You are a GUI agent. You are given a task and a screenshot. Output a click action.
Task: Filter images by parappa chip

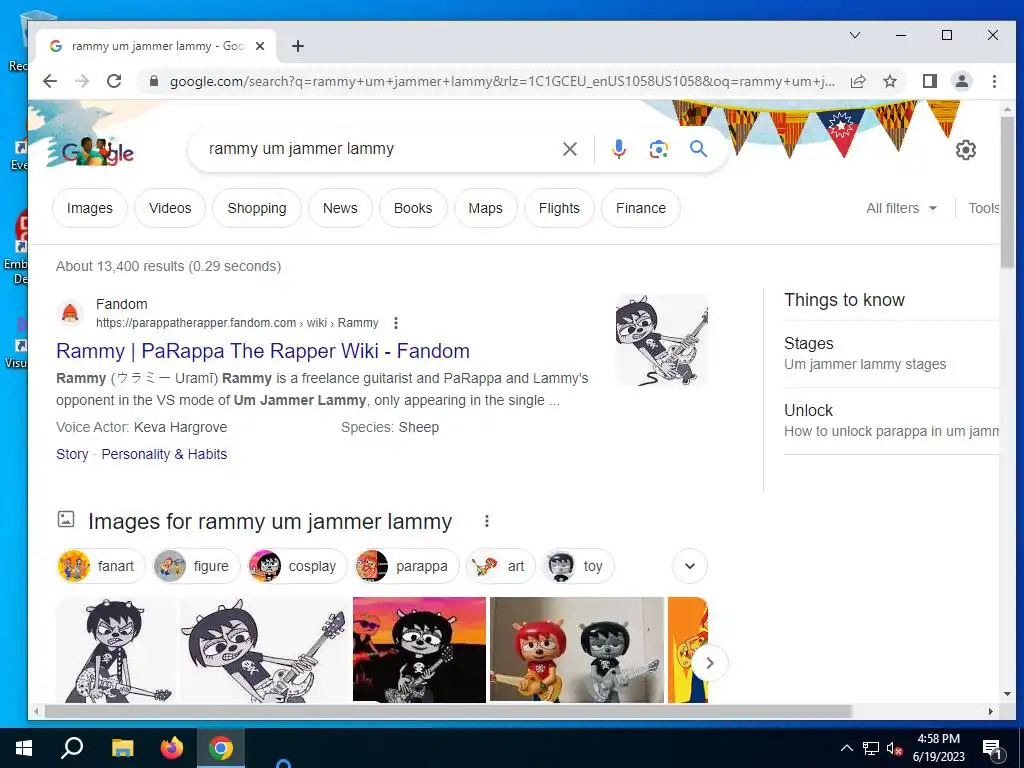tap(406, 566)
